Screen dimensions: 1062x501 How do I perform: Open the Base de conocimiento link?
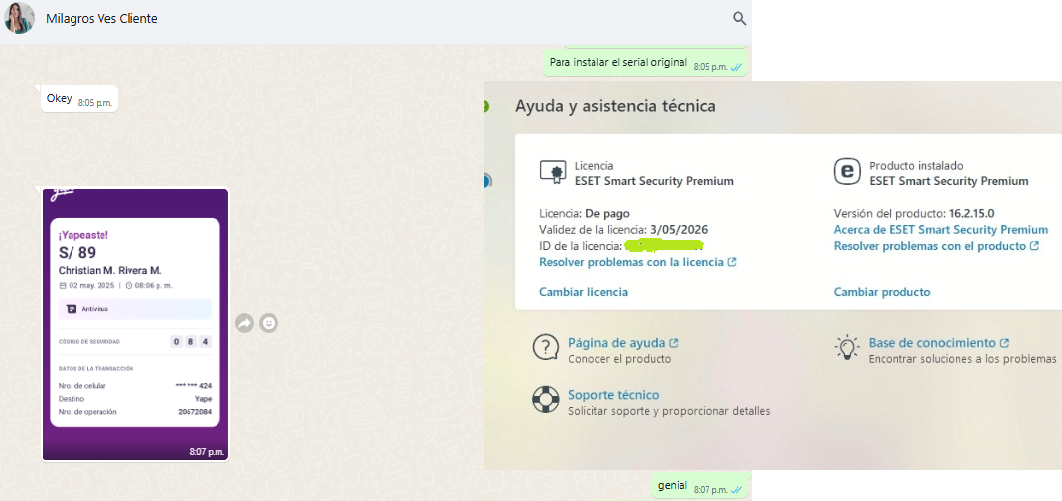click(x=932, y=343)
